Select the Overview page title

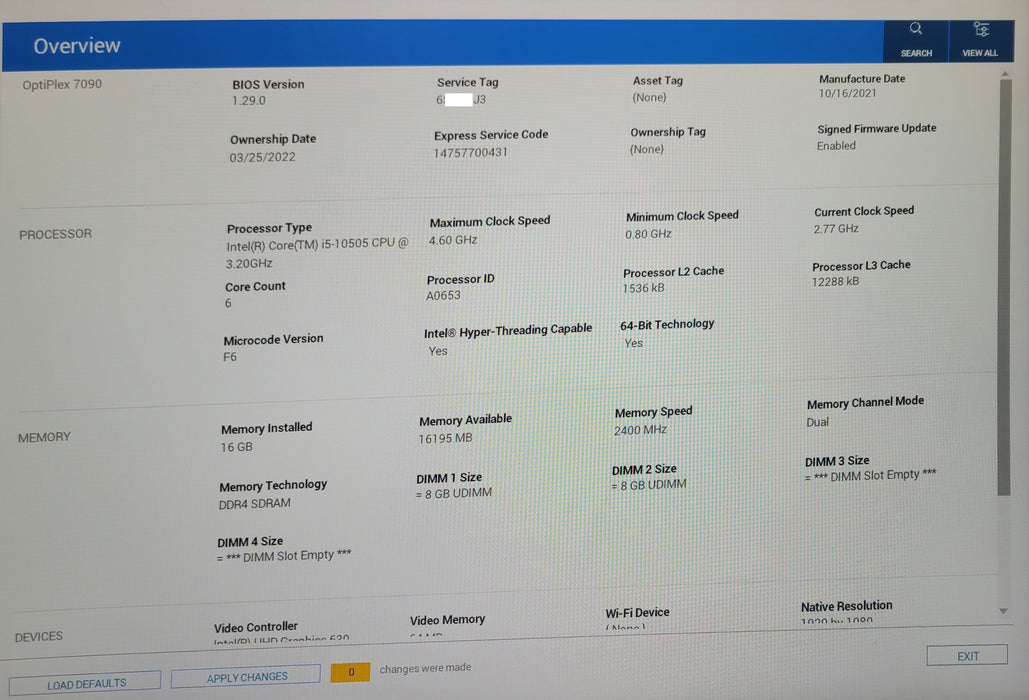point(77,46)
